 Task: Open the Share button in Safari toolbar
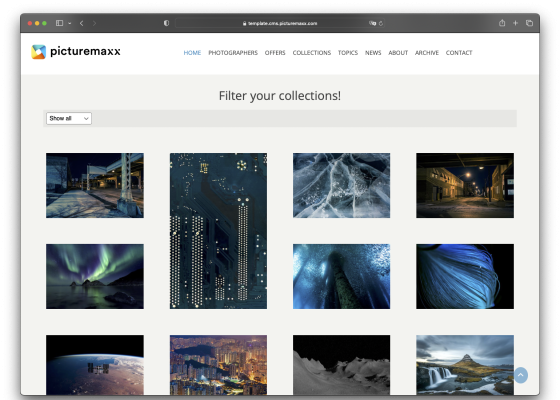point(502,23)
